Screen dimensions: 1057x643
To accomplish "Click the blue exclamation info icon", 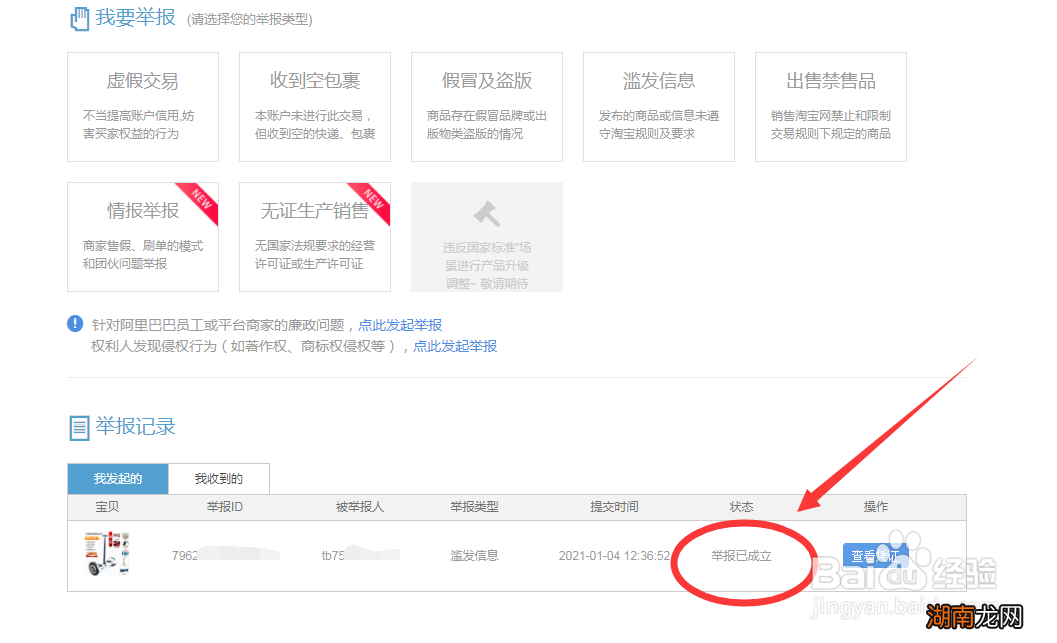I will click(75, 324).
